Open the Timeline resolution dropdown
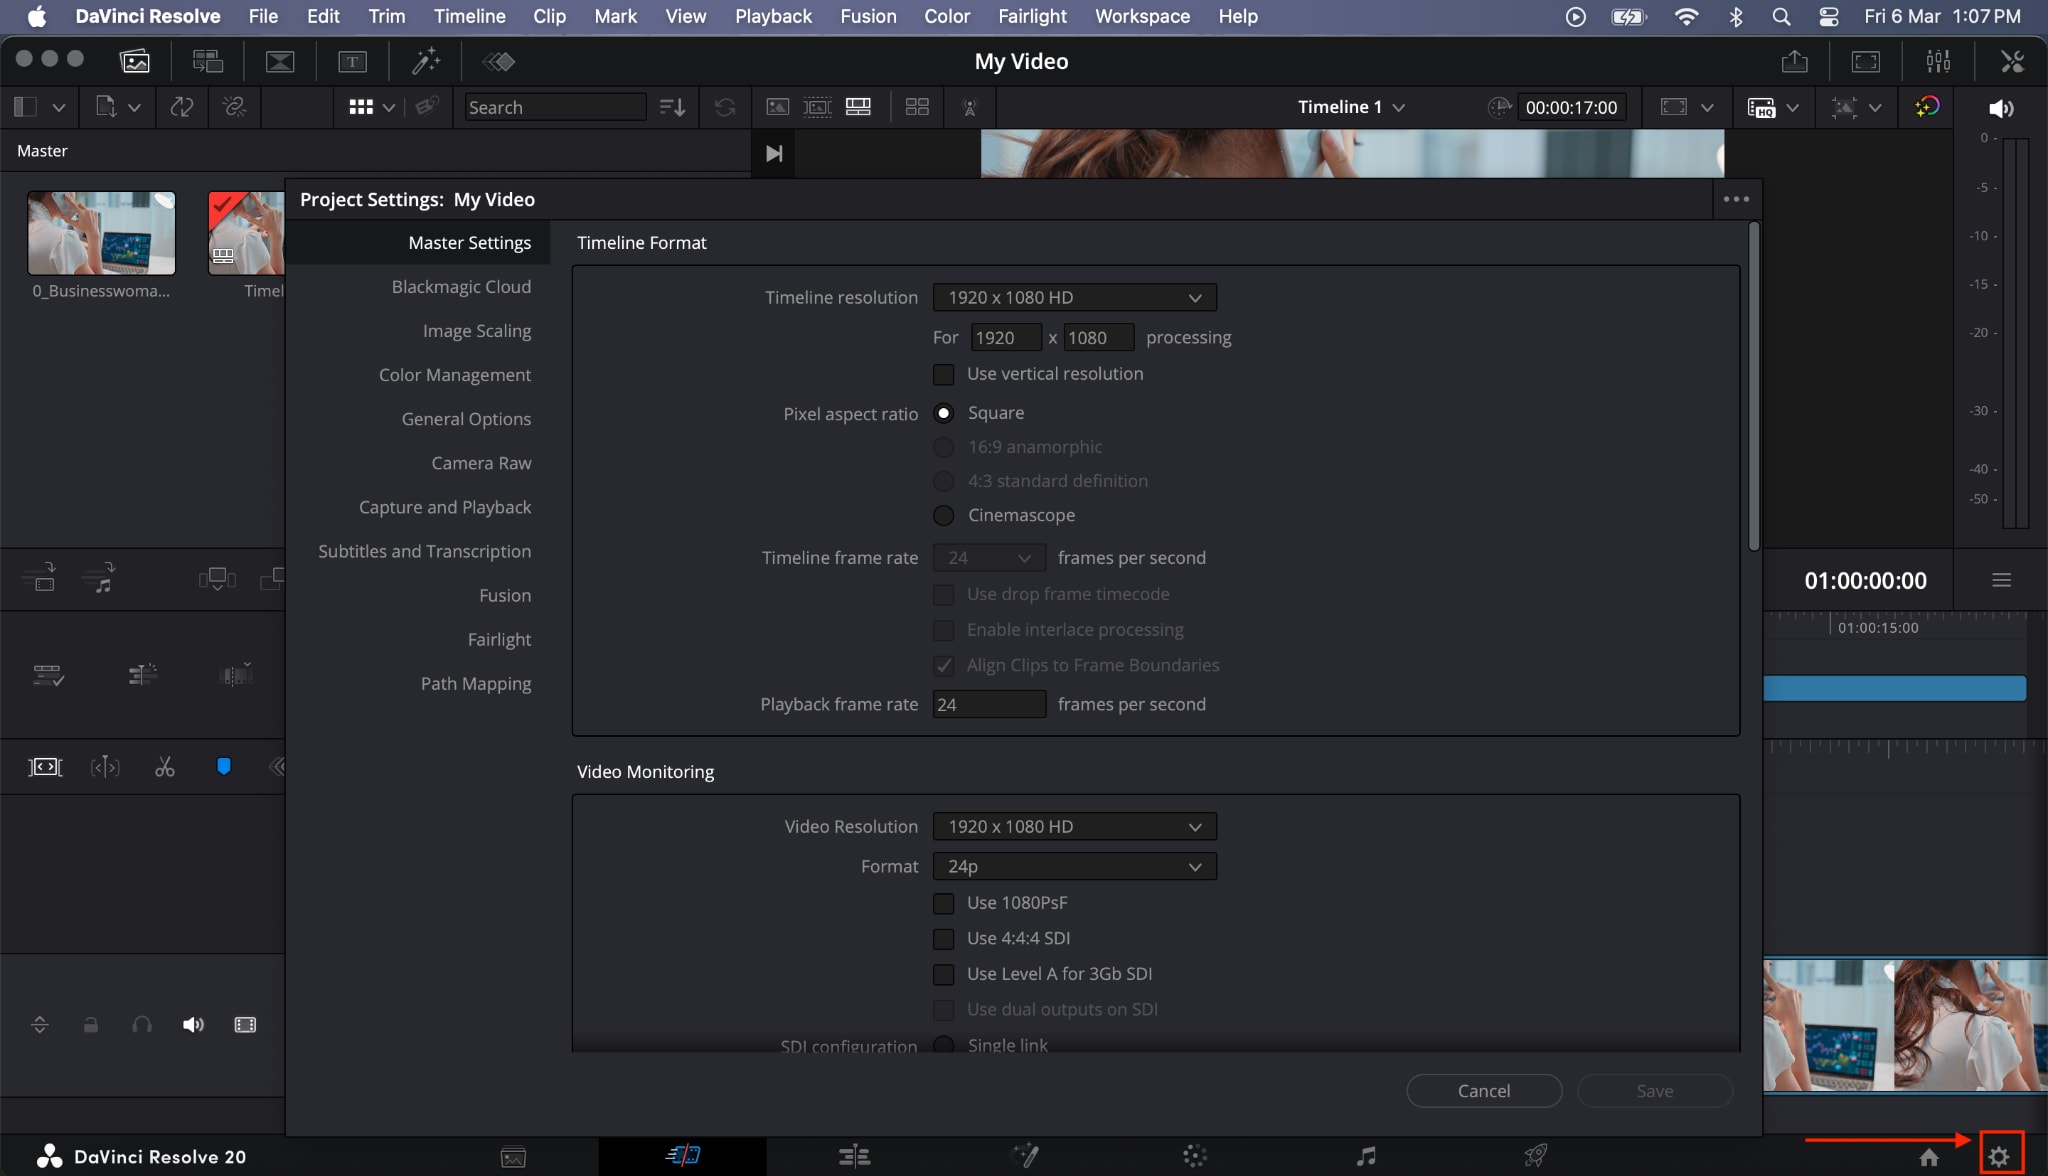The width and height of the screenshot is (2048, 1176). click(x=1073, y=297)
